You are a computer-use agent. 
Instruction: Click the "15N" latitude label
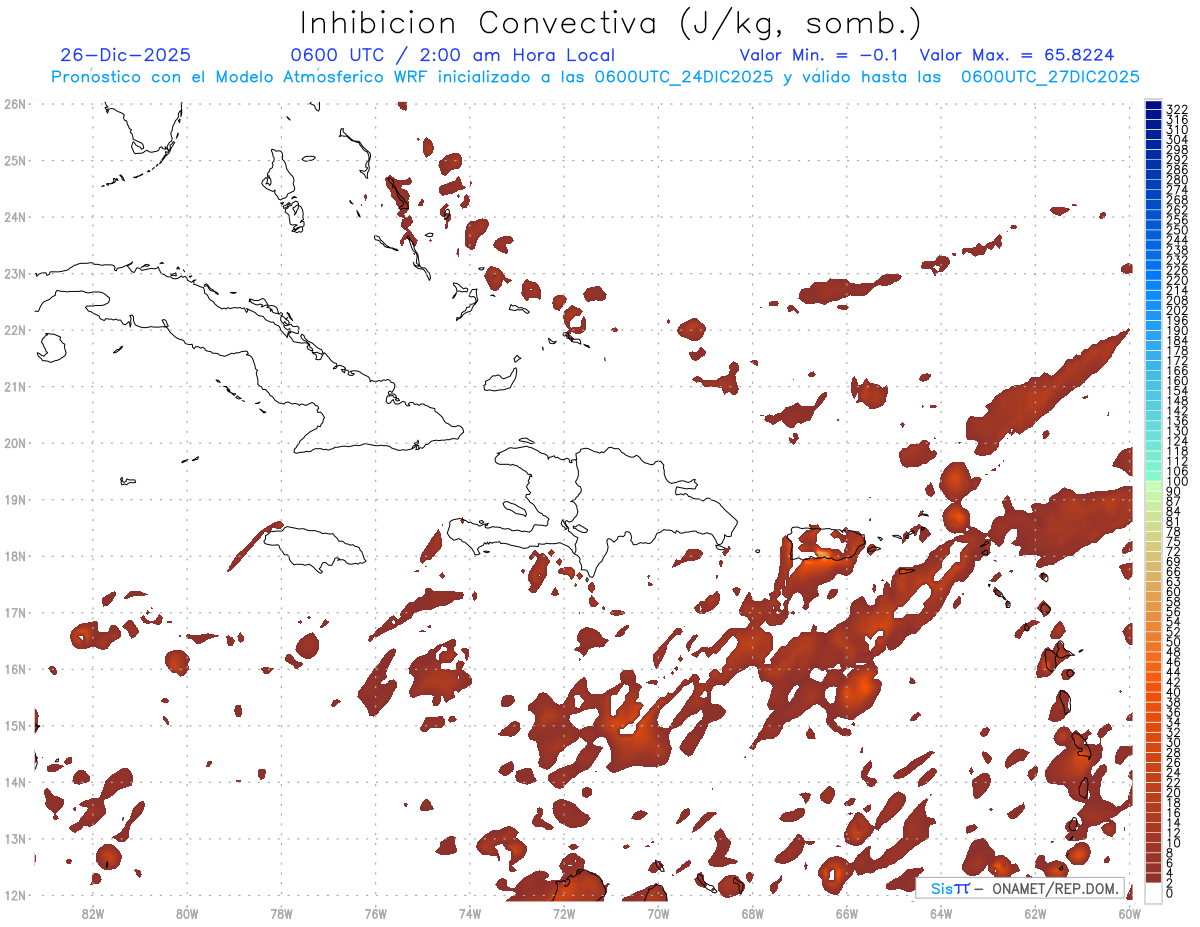[x=15, y=725]
